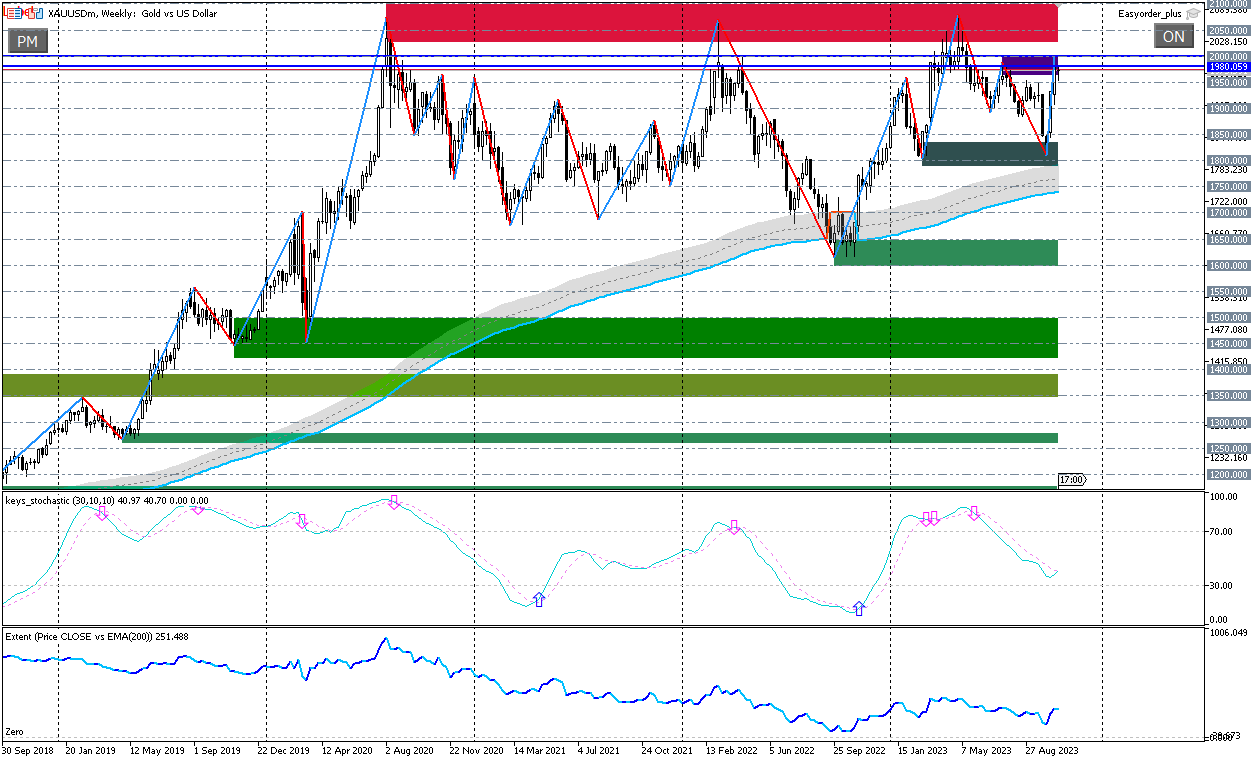The height and width of the screenshot is (758, 1260).
Task: Select the purple rectangle near the 1980 price
Action: click(x=1028, y=65)
